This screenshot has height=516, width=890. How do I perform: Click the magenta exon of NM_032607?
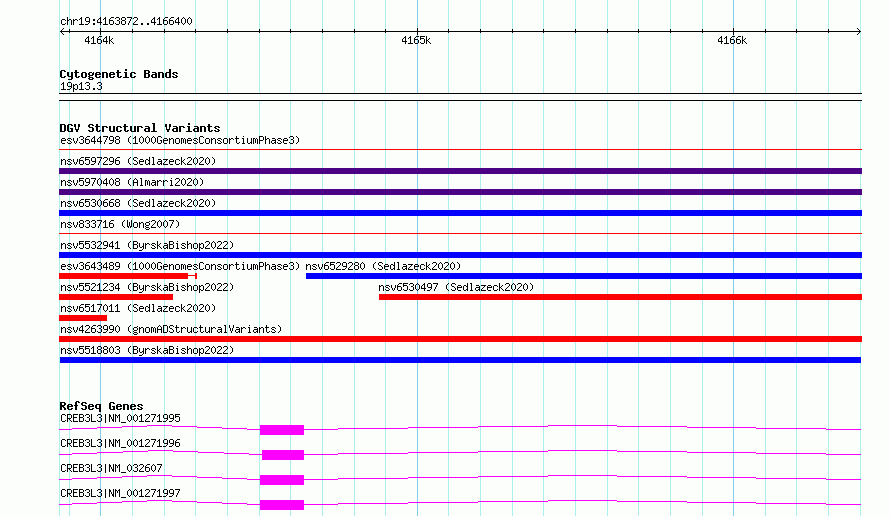click(x=282, y=480)
